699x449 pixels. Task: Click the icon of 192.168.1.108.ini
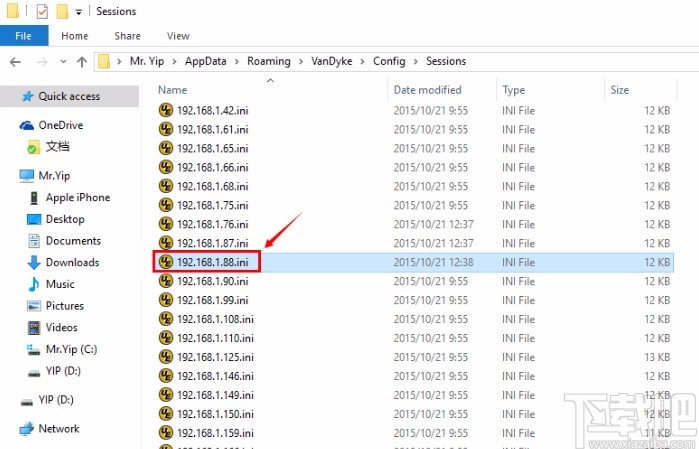(x=166, y=319)
